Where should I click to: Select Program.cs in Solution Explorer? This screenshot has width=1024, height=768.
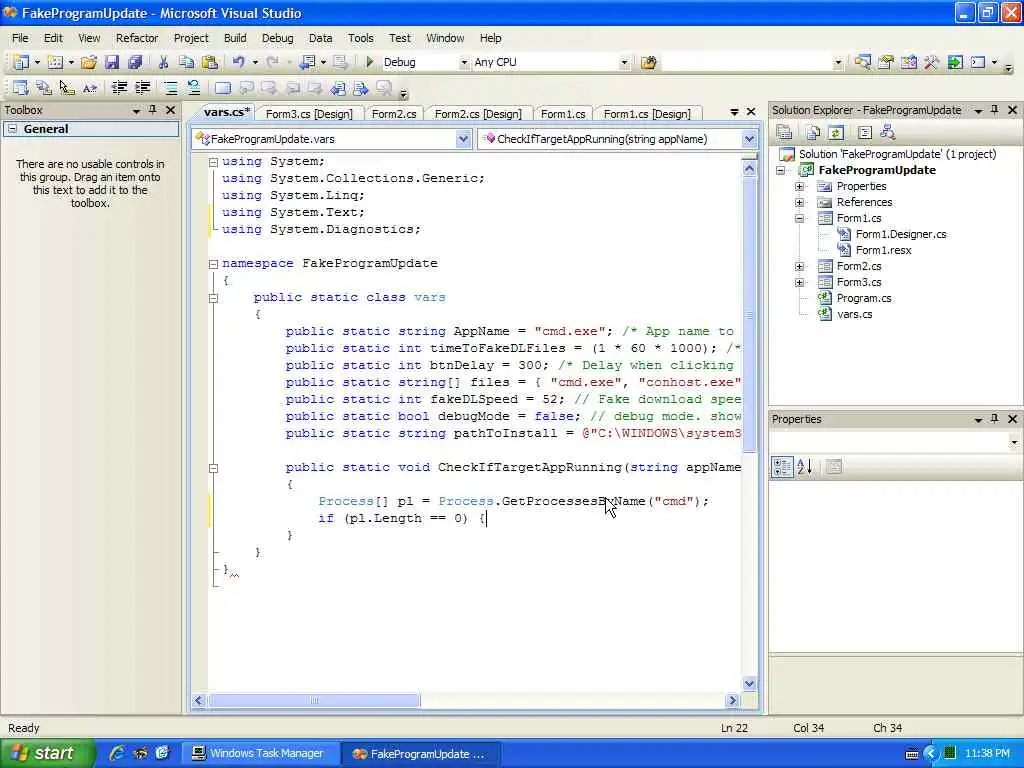click(864, 298)
